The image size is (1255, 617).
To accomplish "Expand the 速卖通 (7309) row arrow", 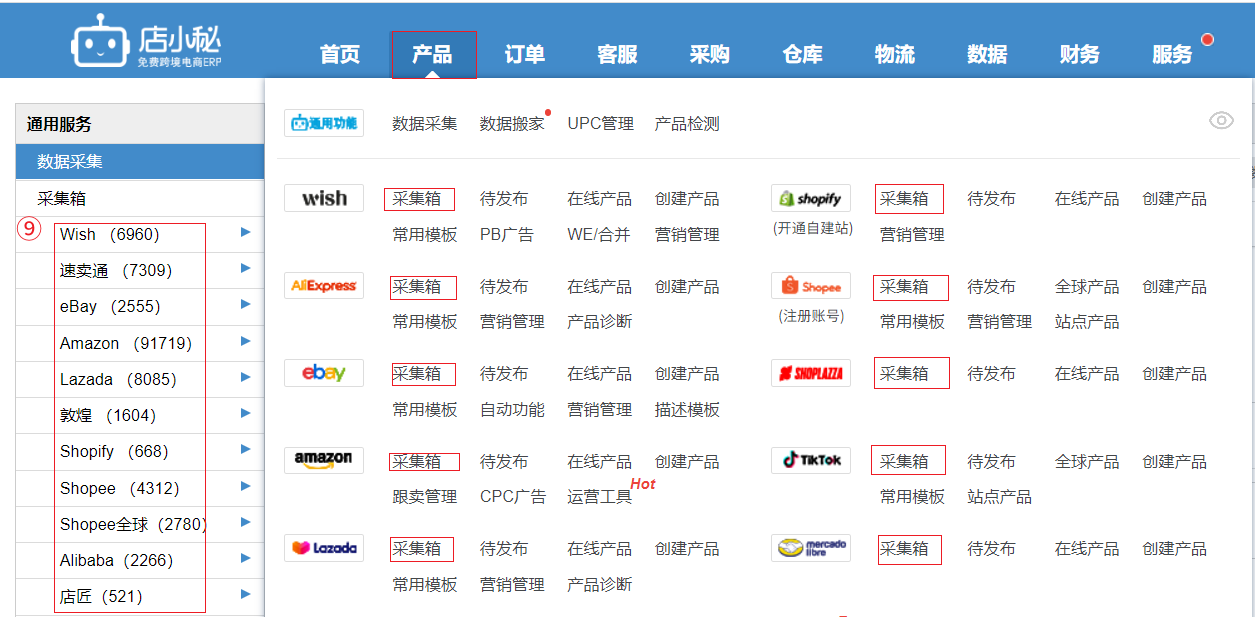I will 245,269.
